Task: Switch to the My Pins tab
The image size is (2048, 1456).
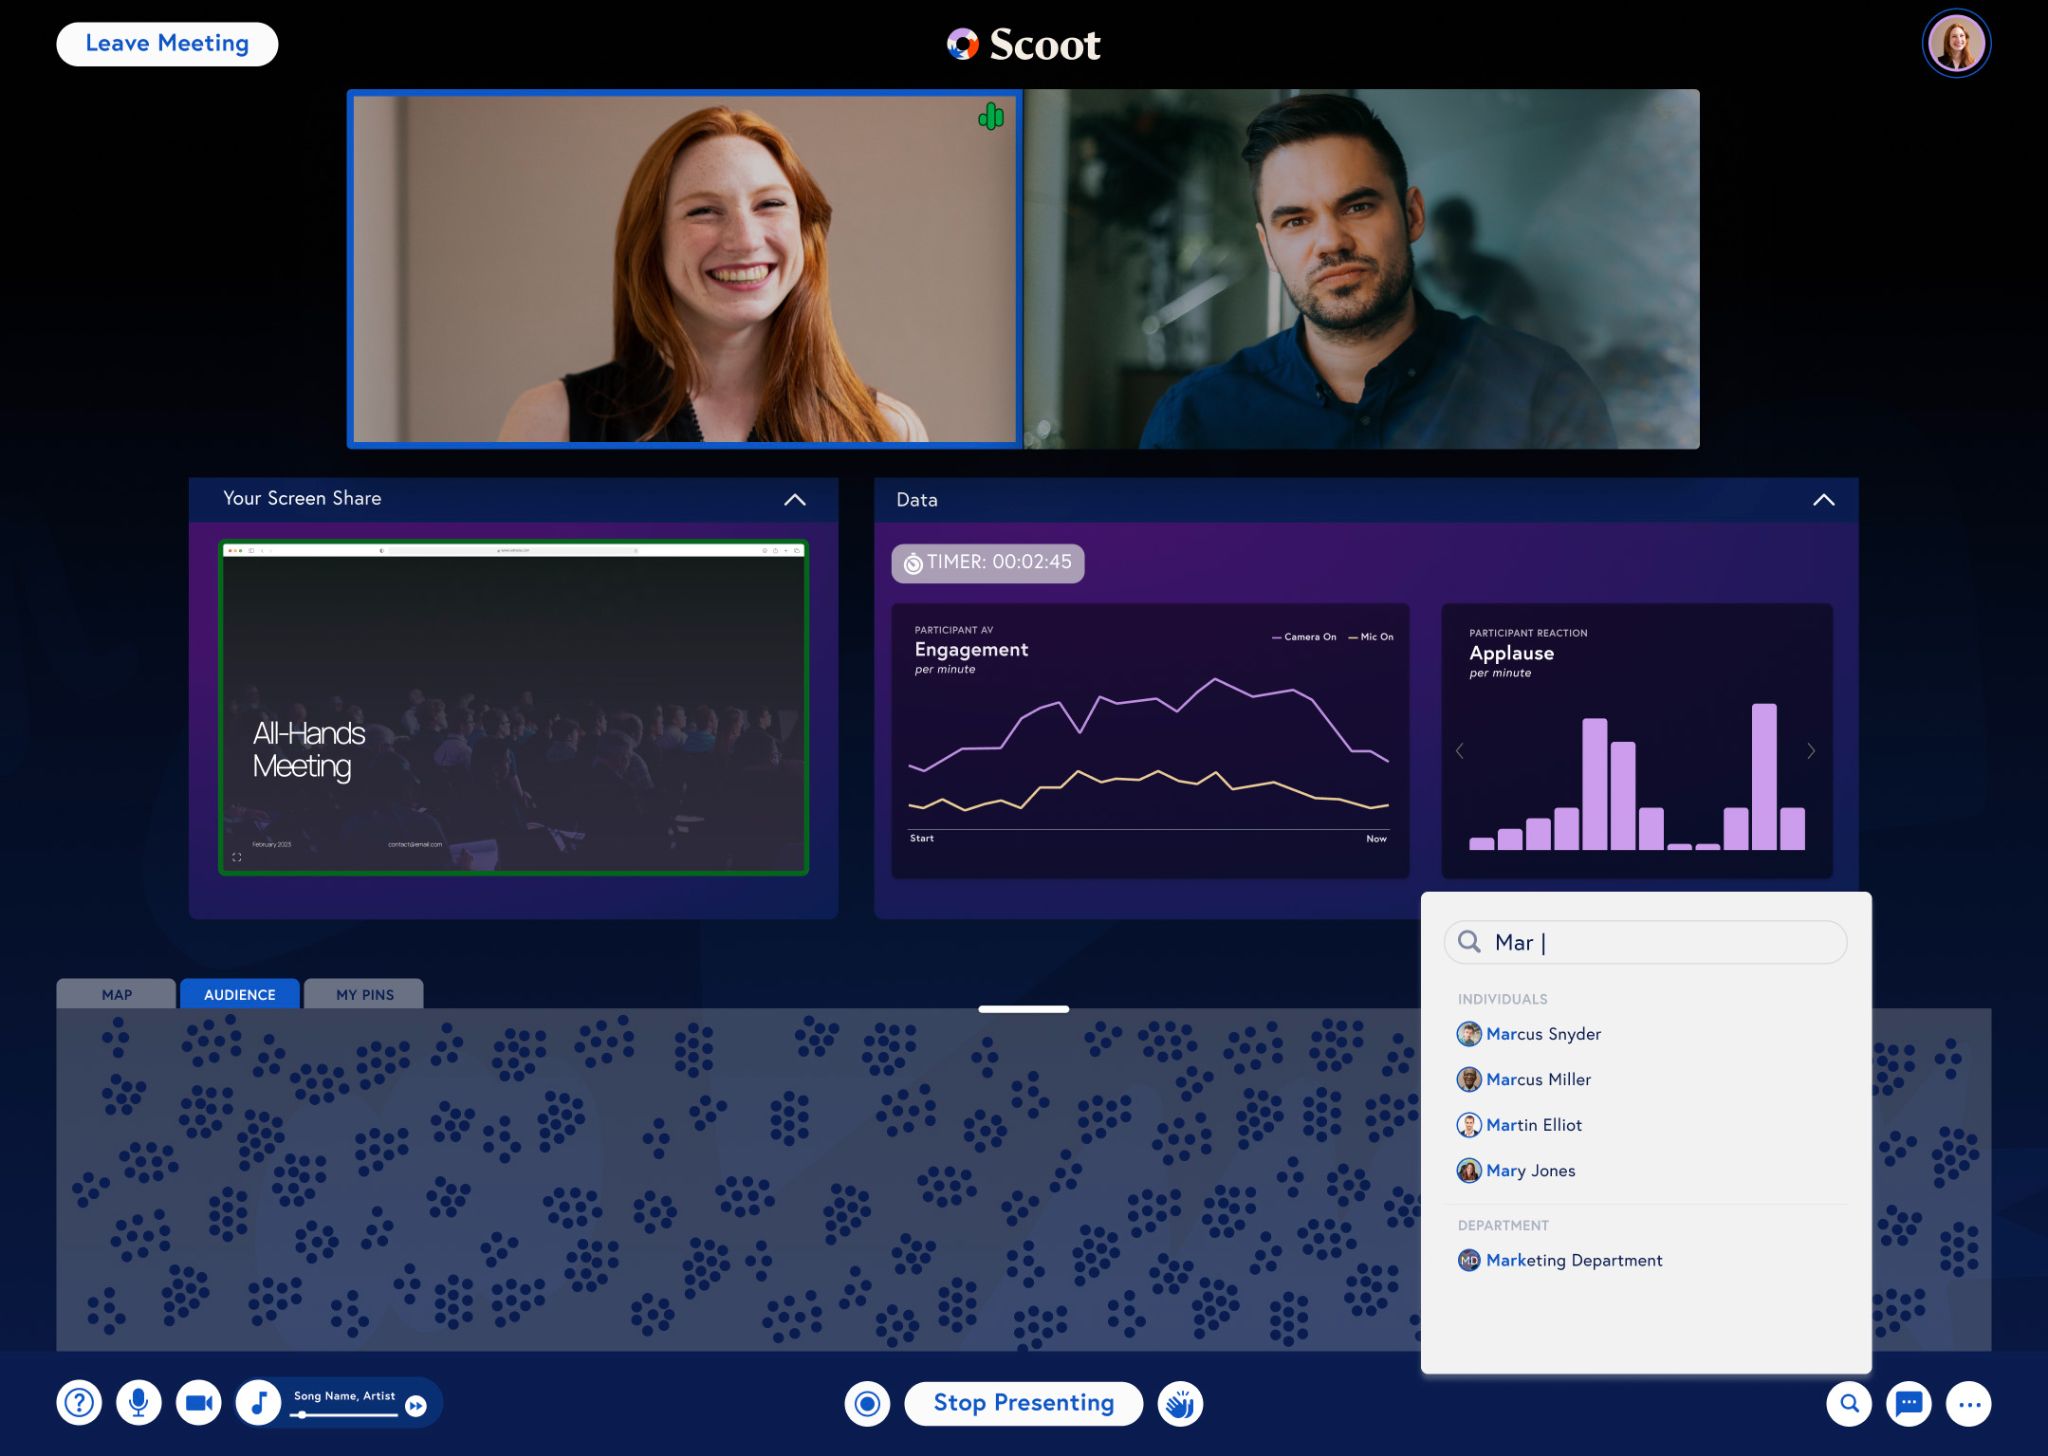Action: point(364,994)
